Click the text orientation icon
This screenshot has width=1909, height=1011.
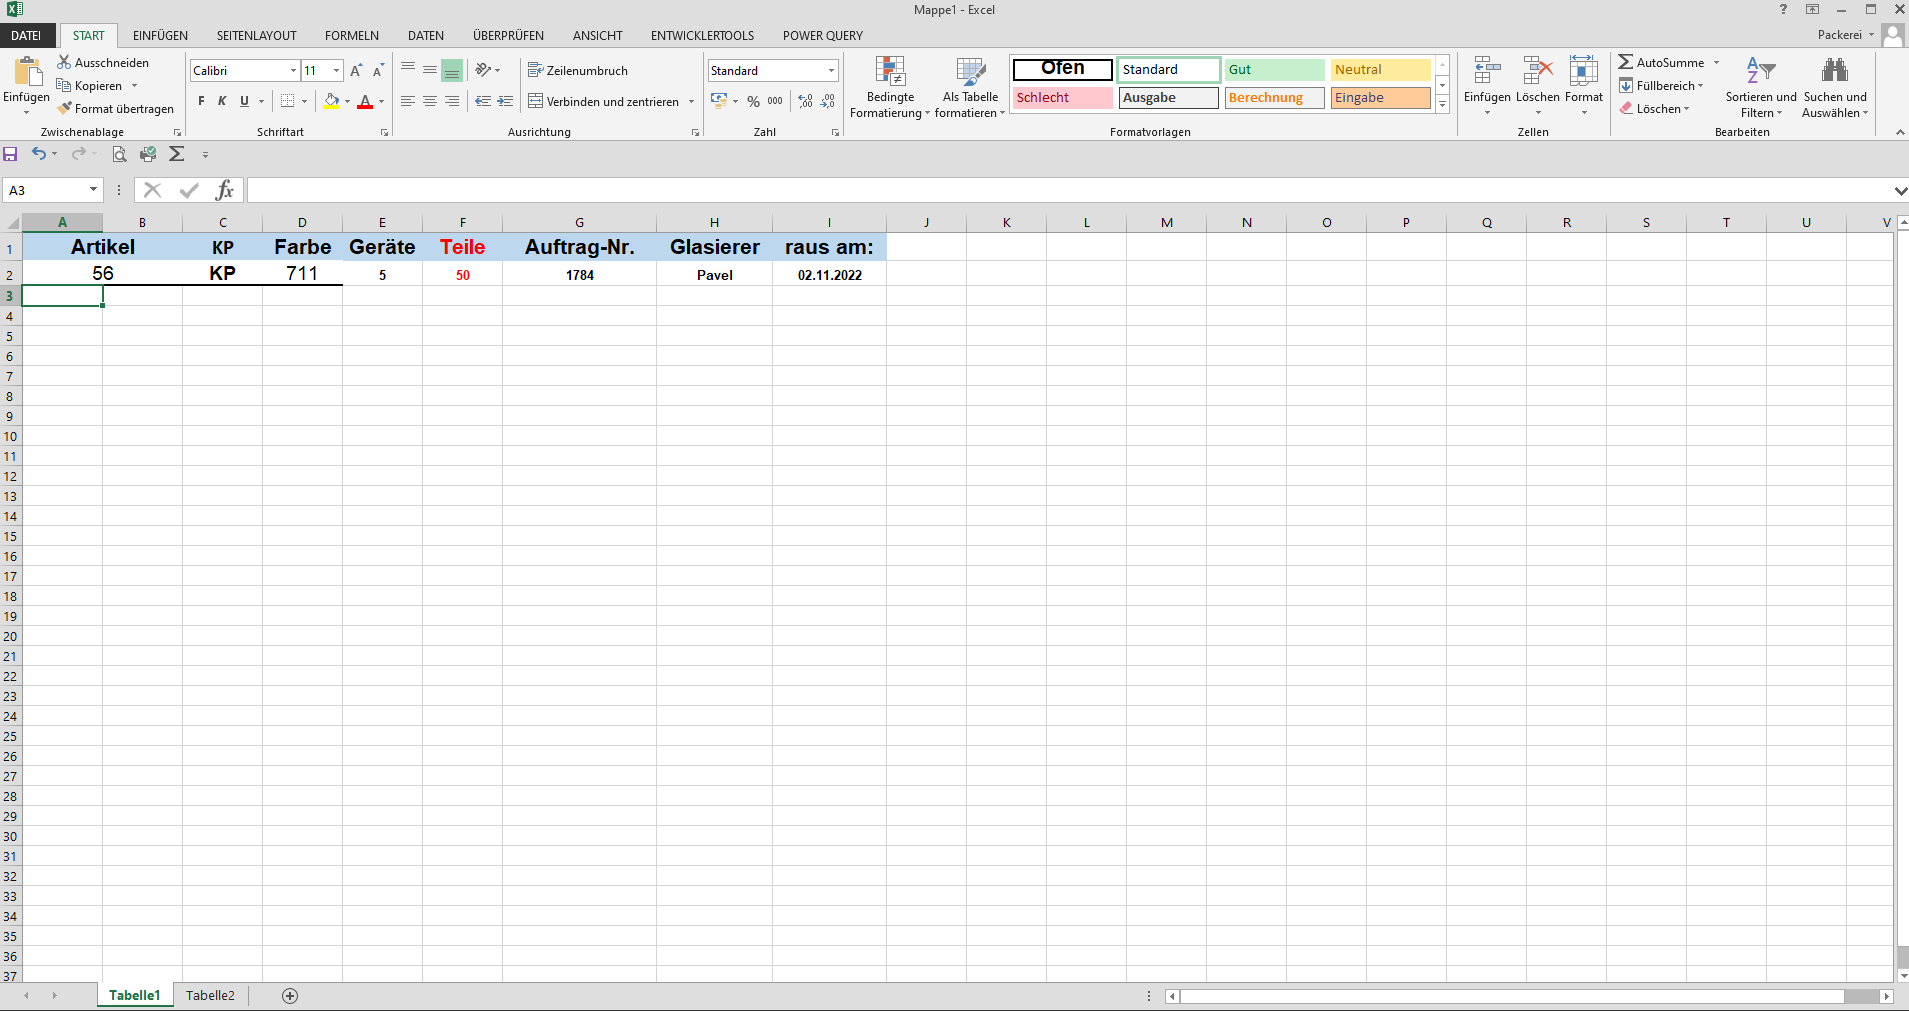pos(483,70)
